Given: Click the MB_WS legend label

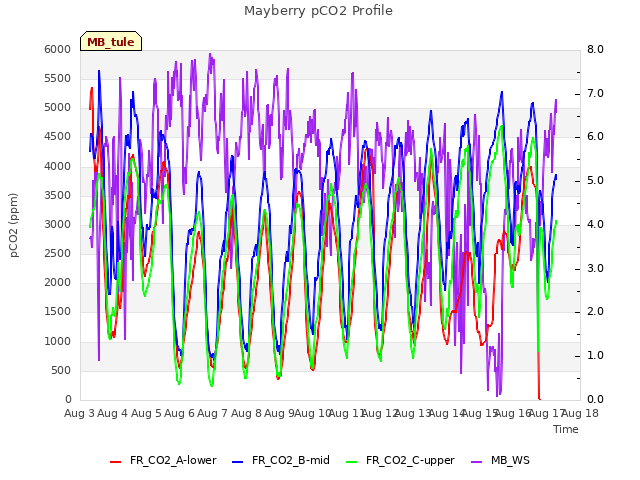Looking at the screenshot, I should point(510,460).
